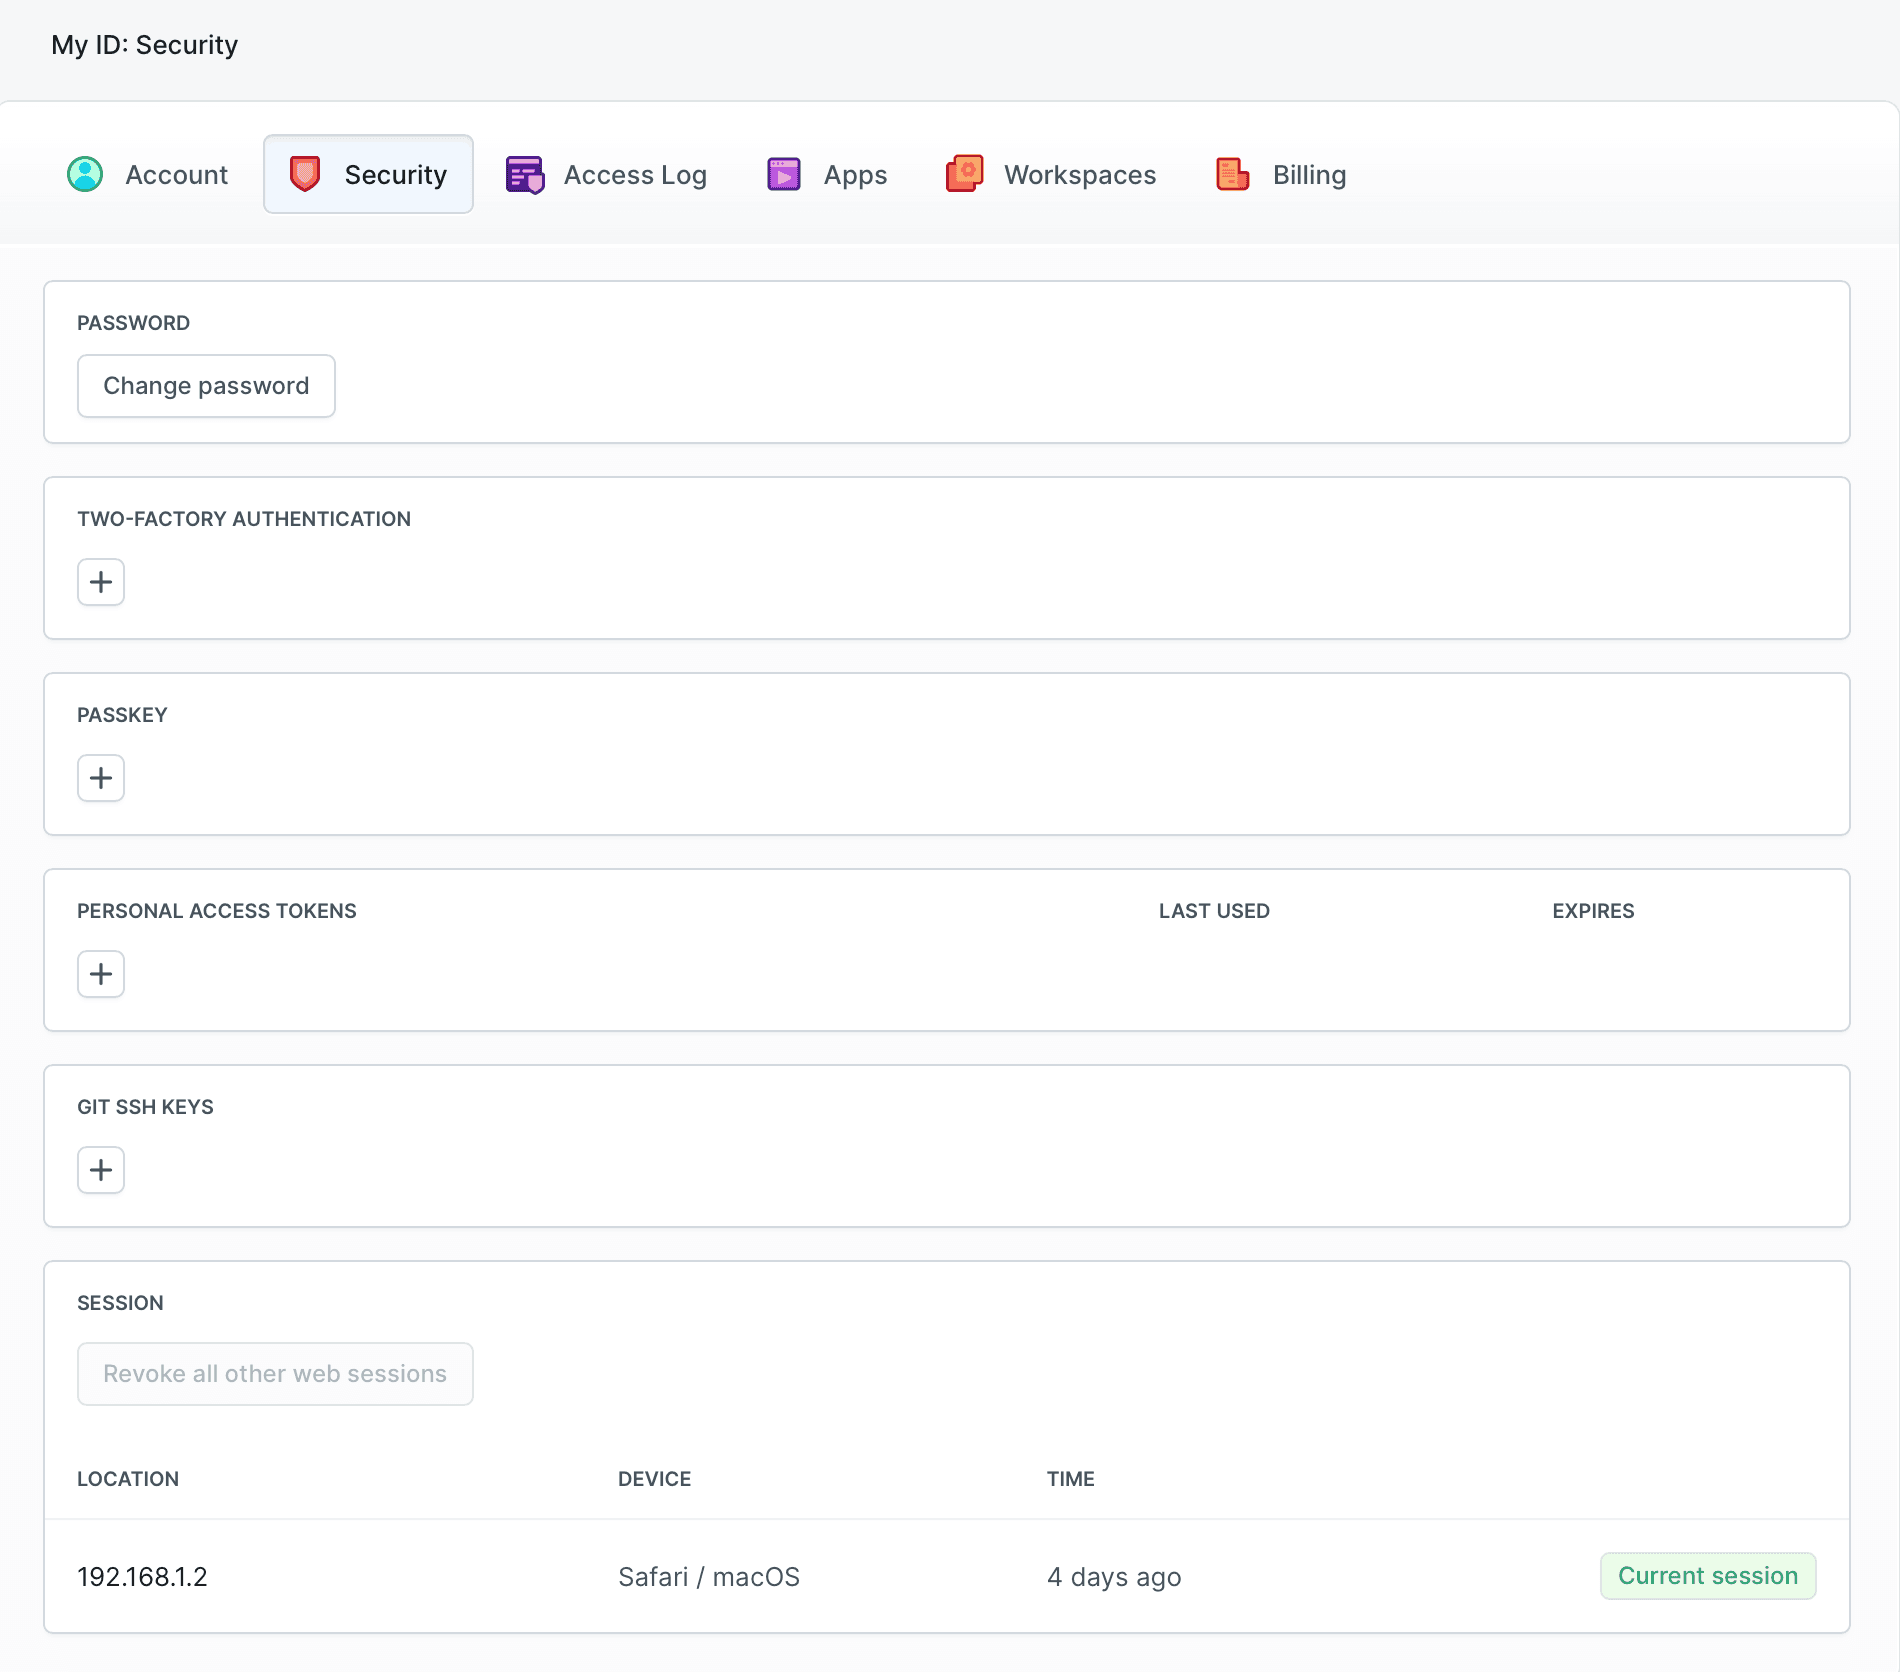Click the My ID: Security heading
The height and width of the screenshot is (1672, 1900).
click(x=145, y=44)
